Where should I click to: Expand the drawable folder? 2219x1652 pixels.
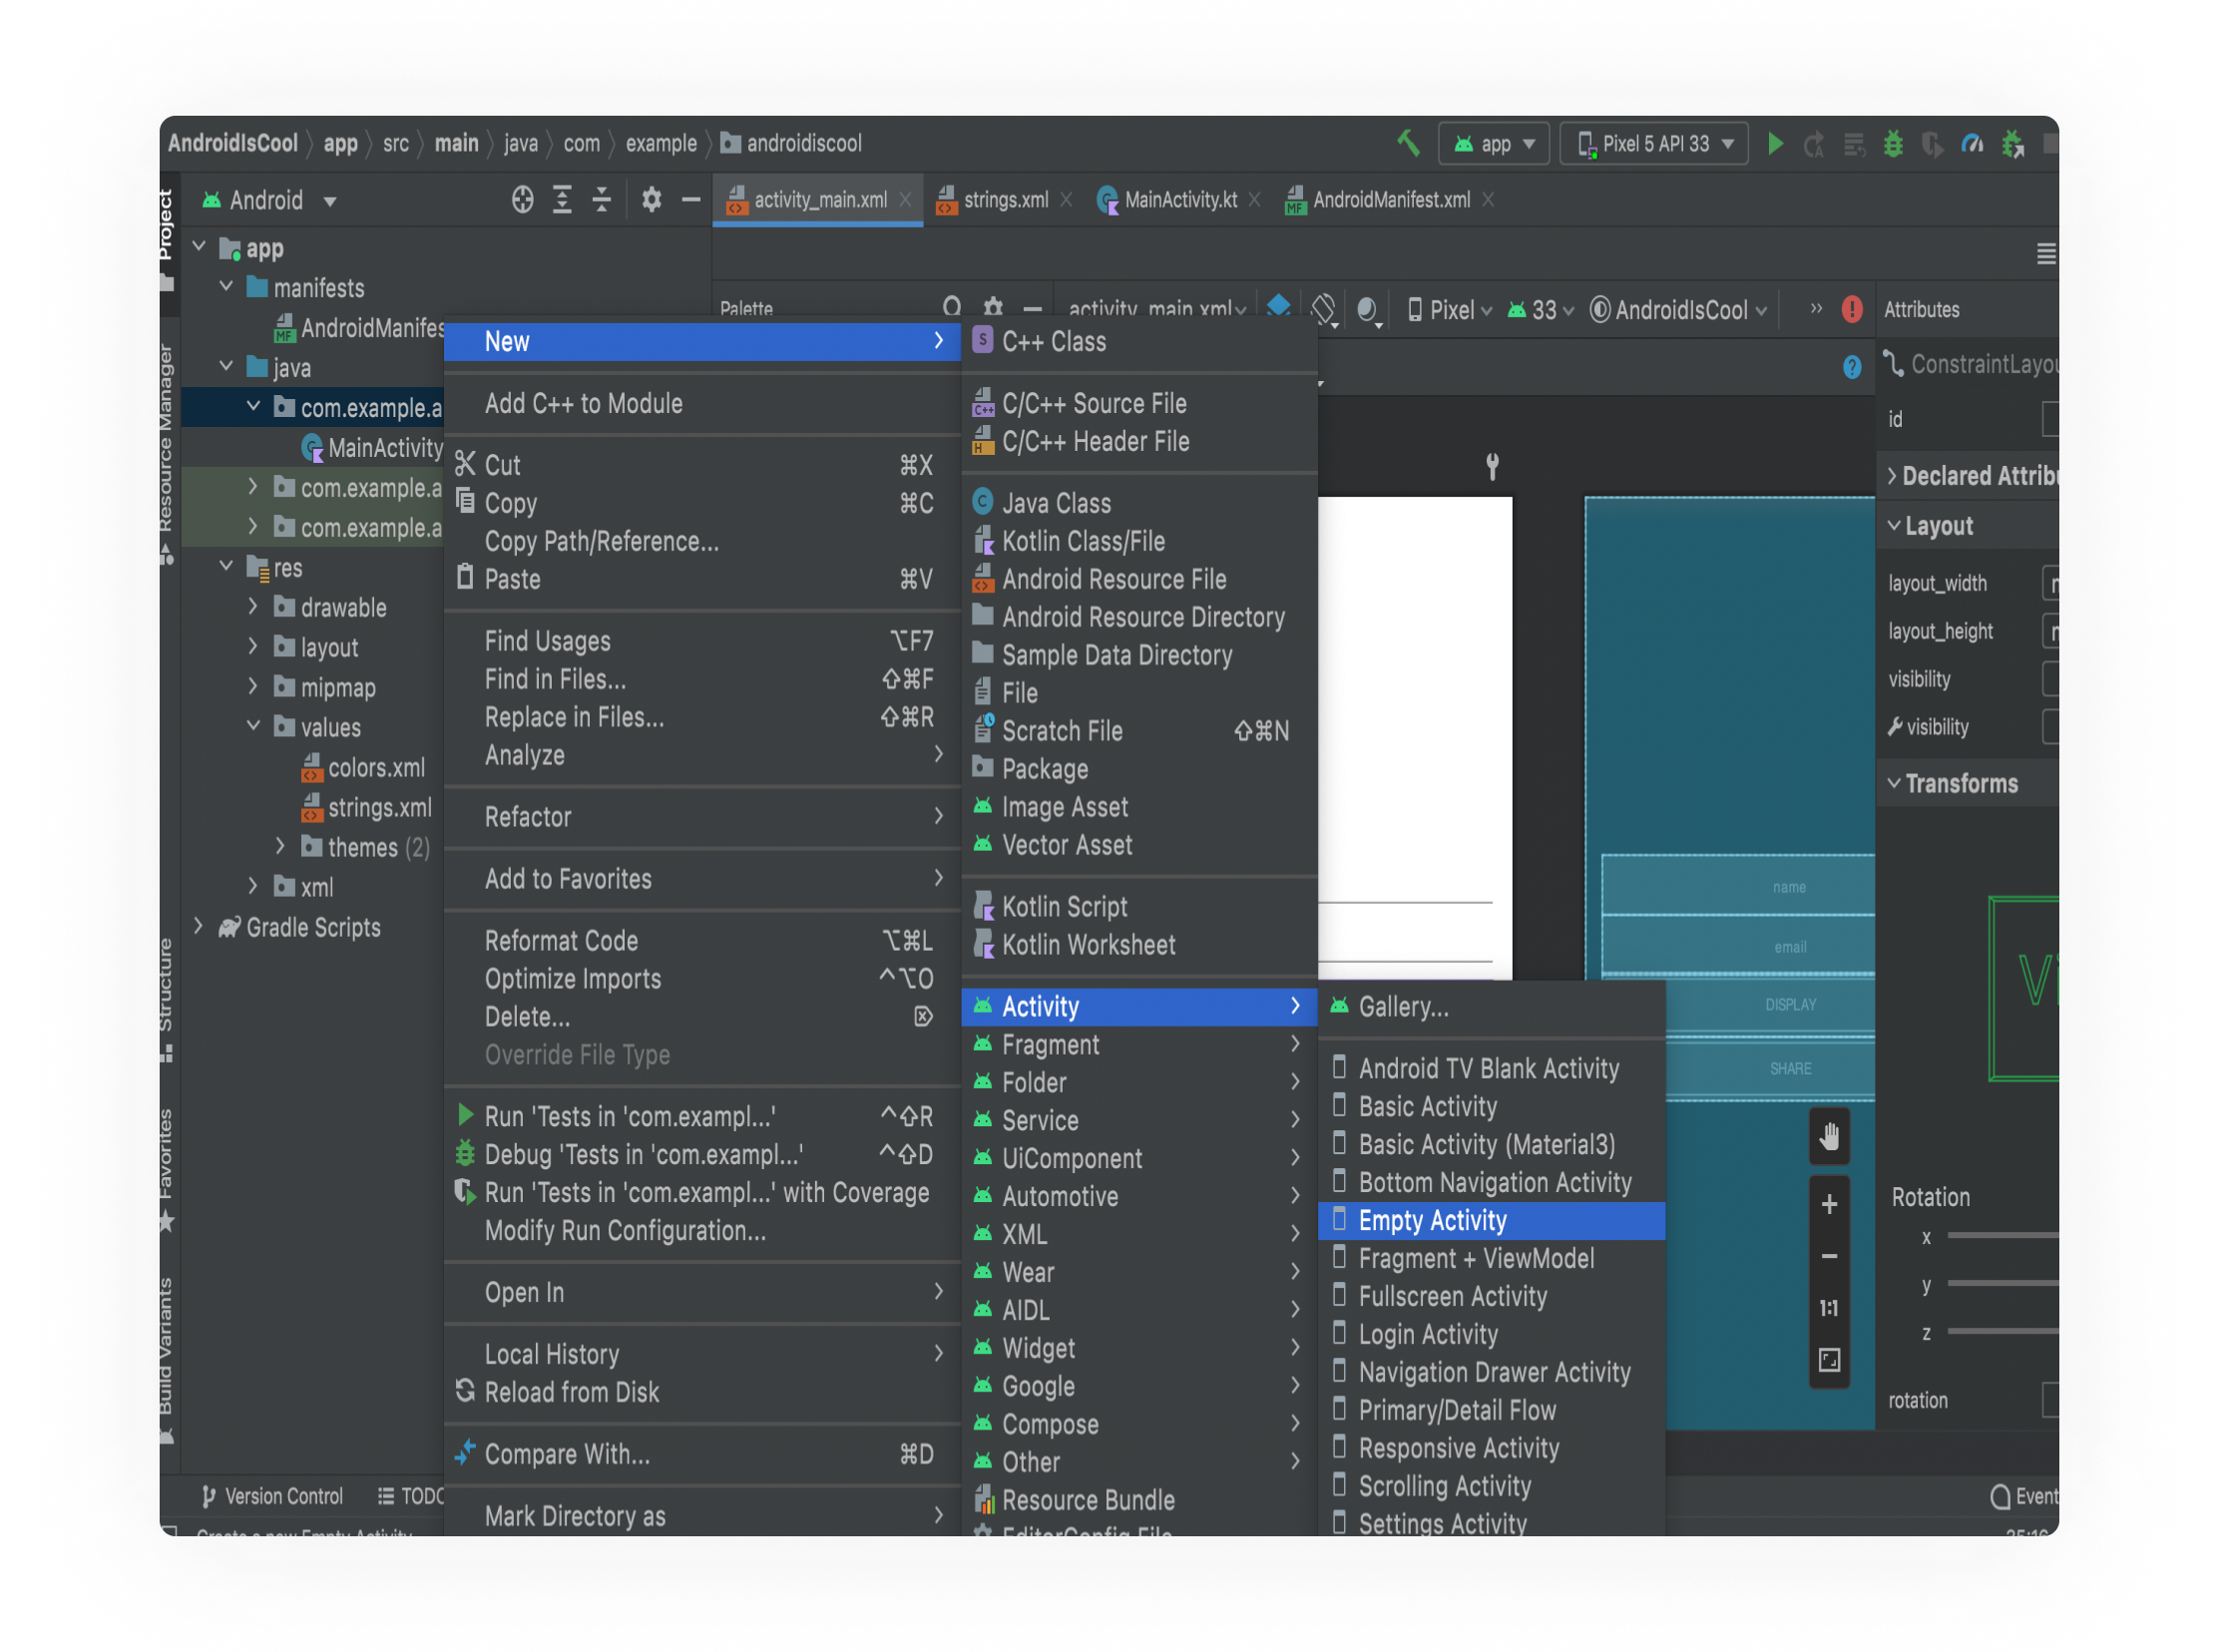(x=253, y=606)
